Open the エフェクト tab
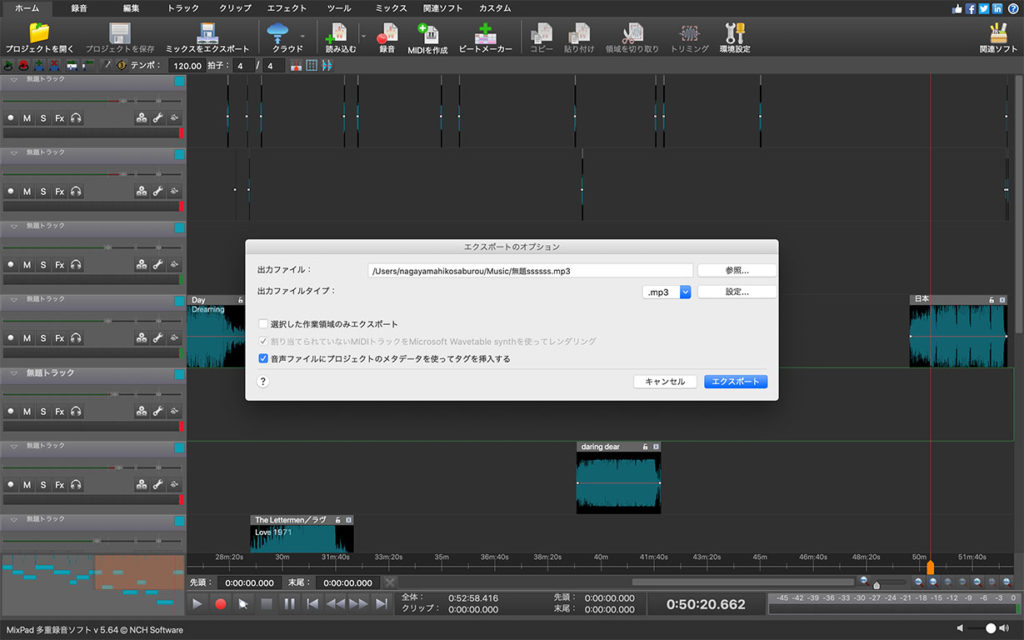Image resolution: width=1024 pixels, height=640 pixels. [x=287, y=8]
